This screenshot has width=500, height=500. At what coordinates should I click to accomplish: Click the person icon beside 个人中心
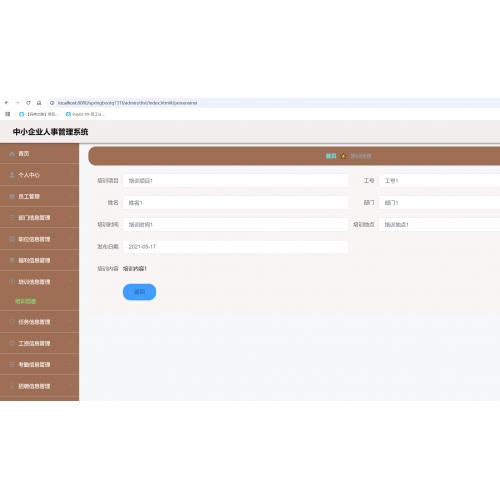click(12, 175)
